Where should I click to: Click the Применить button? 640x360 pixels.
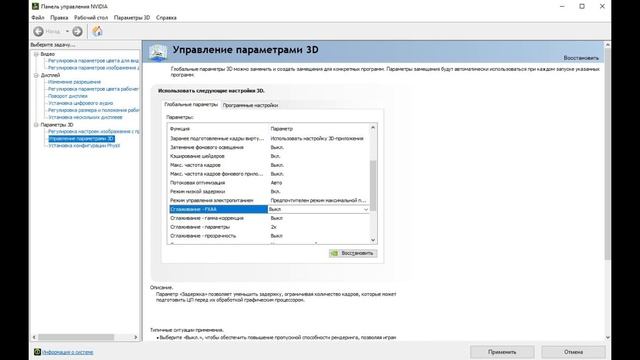point(502,352)
